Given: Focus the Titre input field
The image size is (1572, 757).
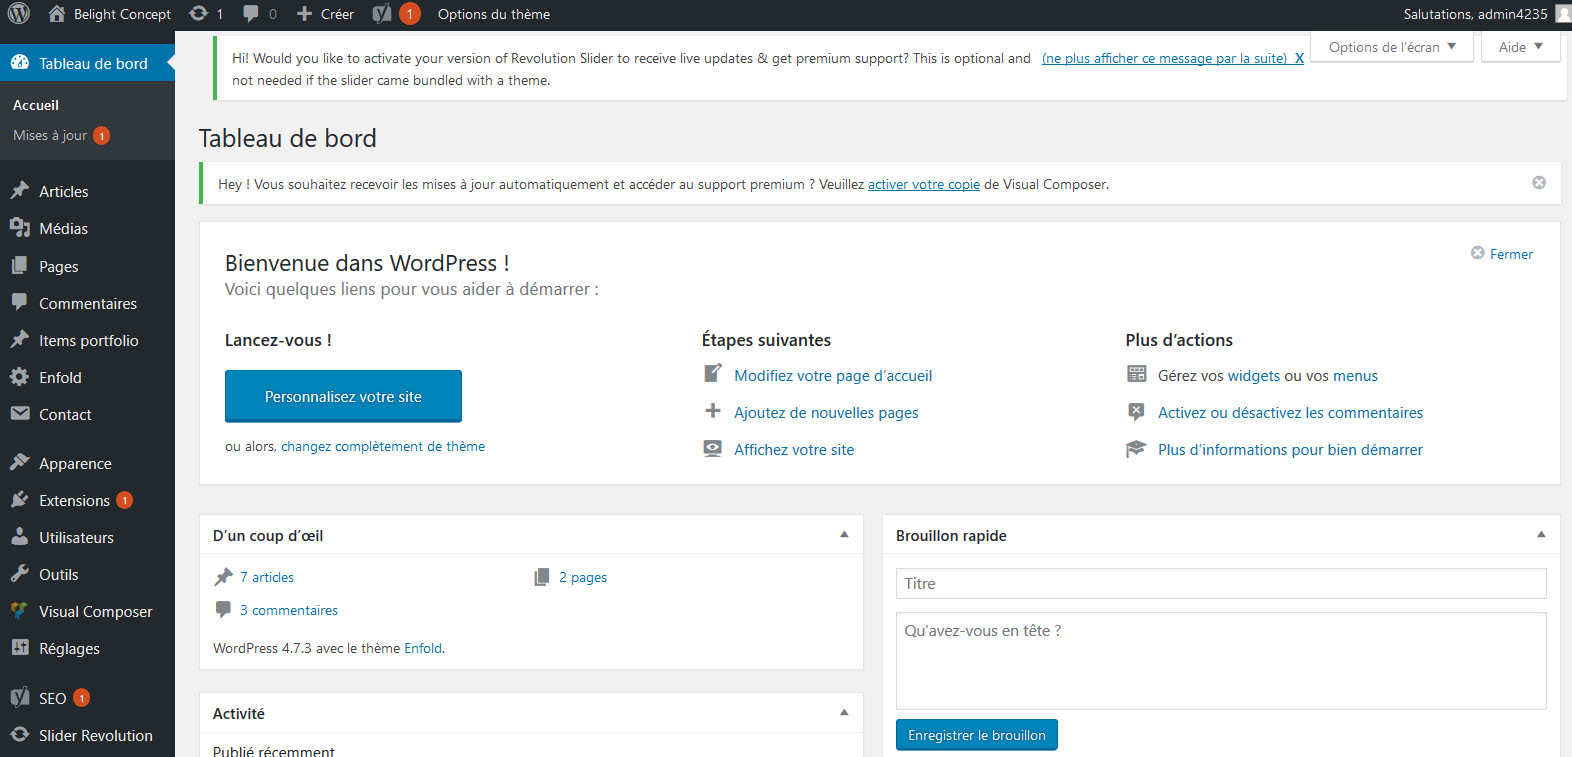Looking at the screenshot, I should click(1221, 583).
